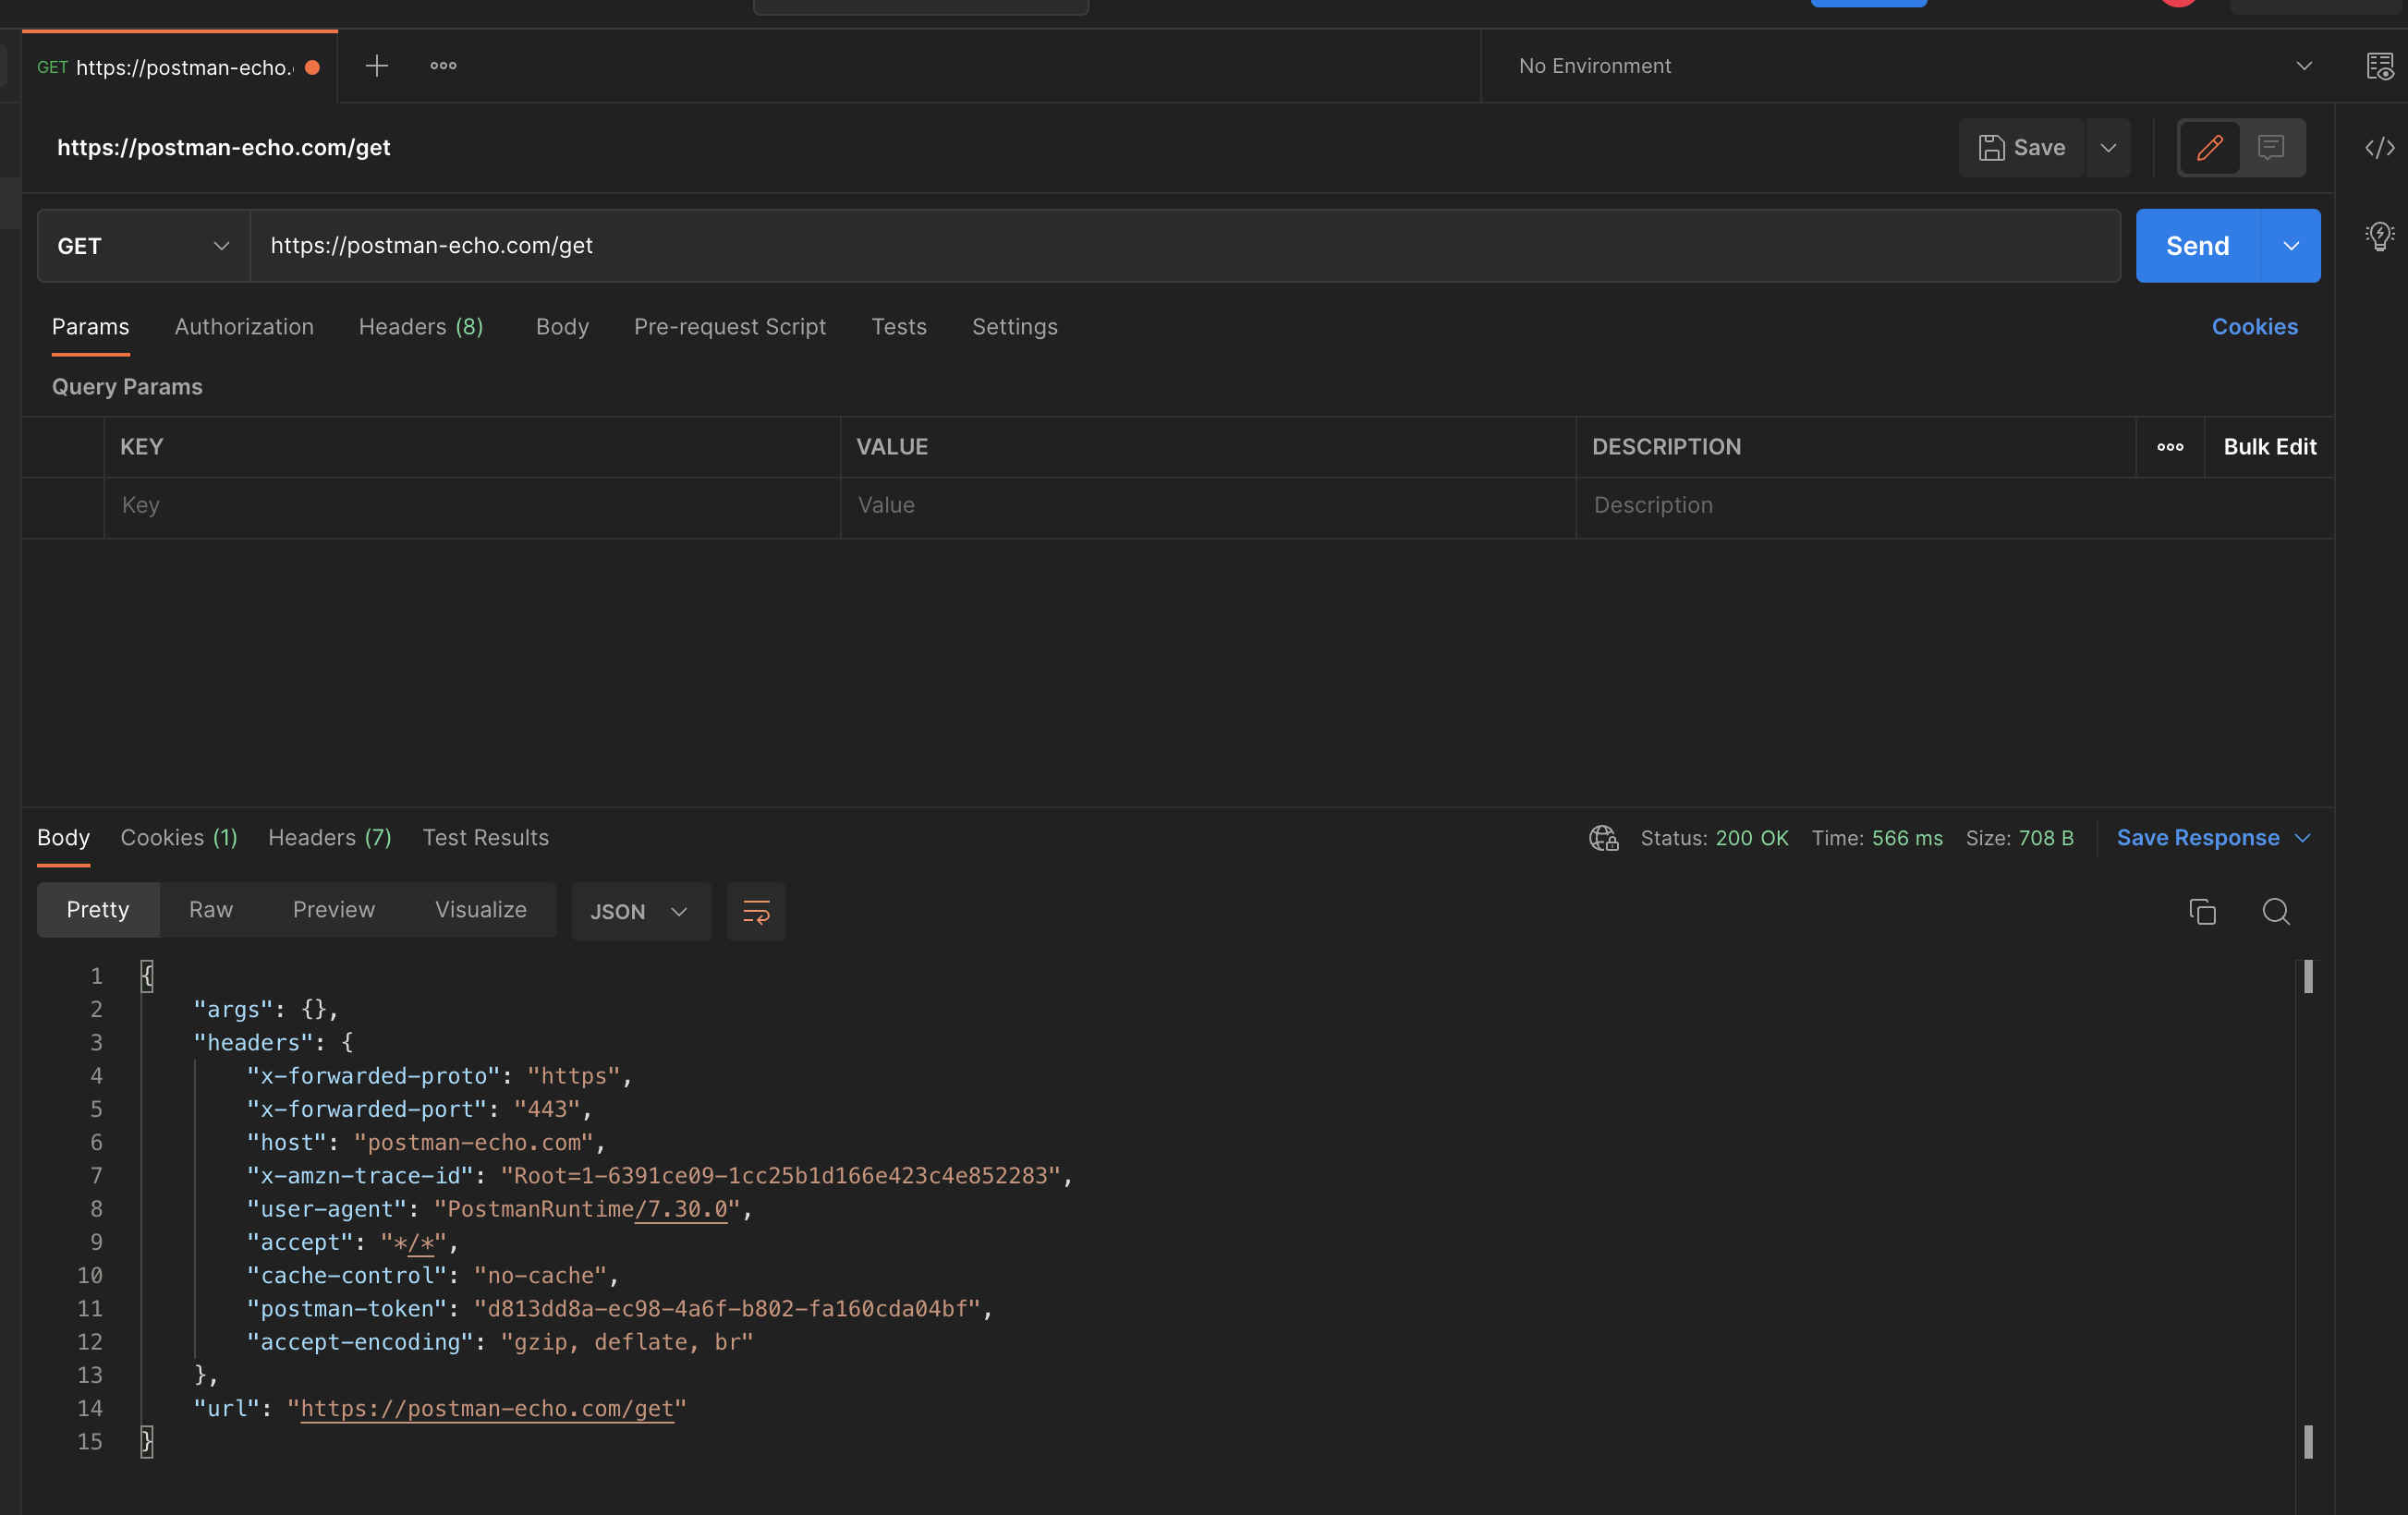Click the pencil edit mode icon

coord(2209,148)
